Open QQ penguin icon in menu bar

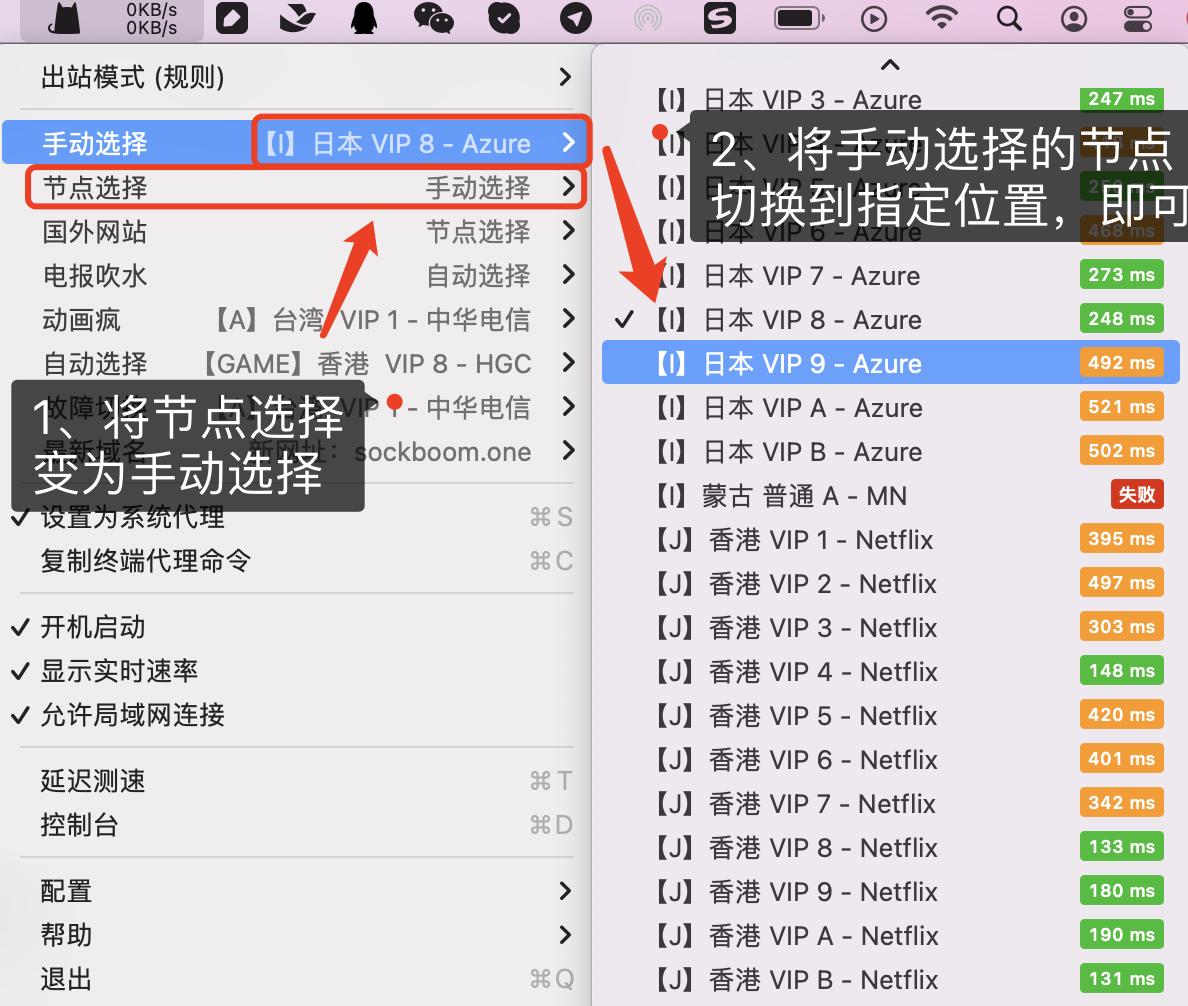362,18
